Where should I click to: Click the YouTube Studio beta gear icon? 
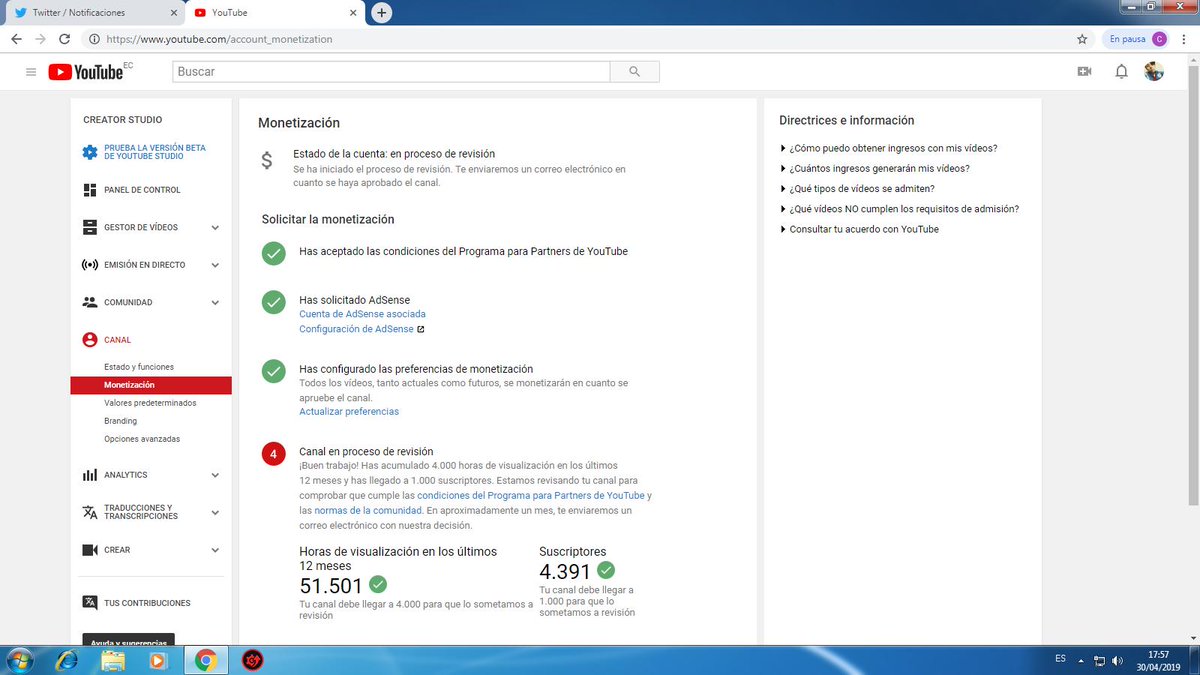[x=90, y=152]
